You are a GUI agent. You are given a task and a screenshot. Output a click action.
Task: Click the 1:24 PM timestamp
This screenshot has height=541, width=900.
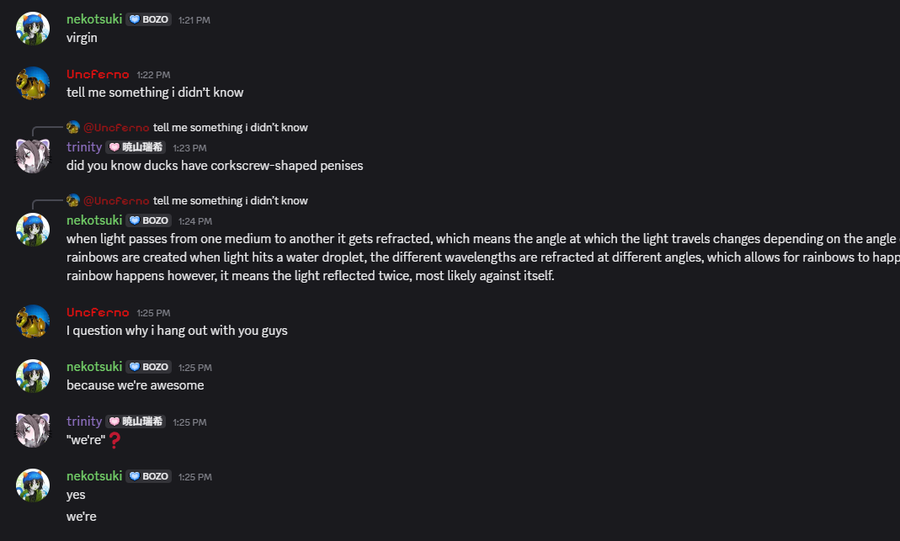[195, 221]
